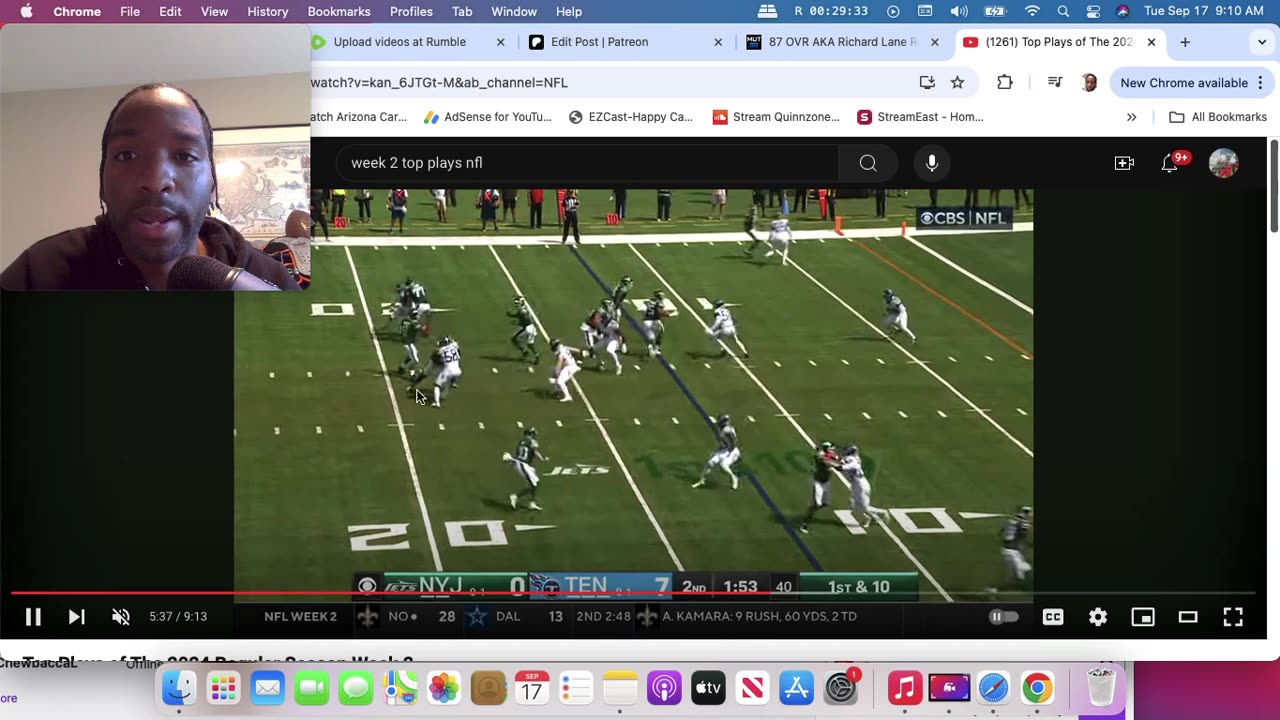Open Safari from the Dock
Screen dimensions: 1280x720
(993, 688)
